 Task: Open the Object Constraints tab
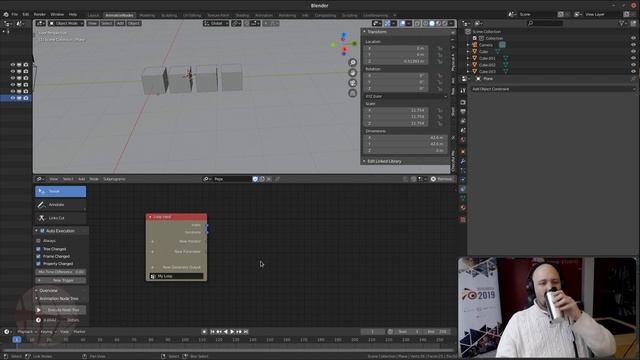[x=463, y=189]
